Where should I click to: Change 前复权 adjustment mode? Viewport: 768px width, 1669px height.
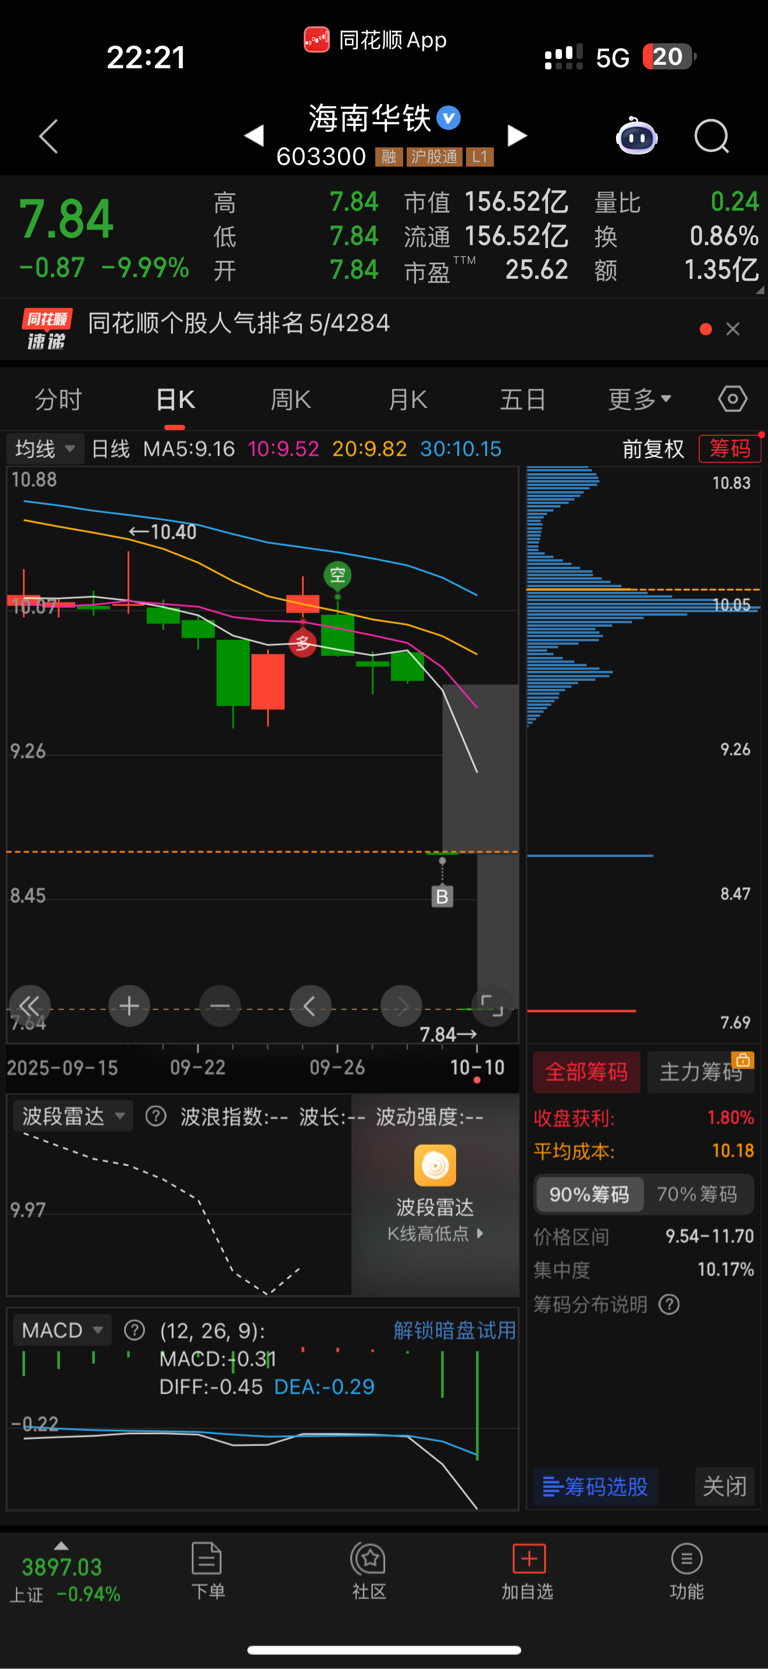(x=654, y=449)
